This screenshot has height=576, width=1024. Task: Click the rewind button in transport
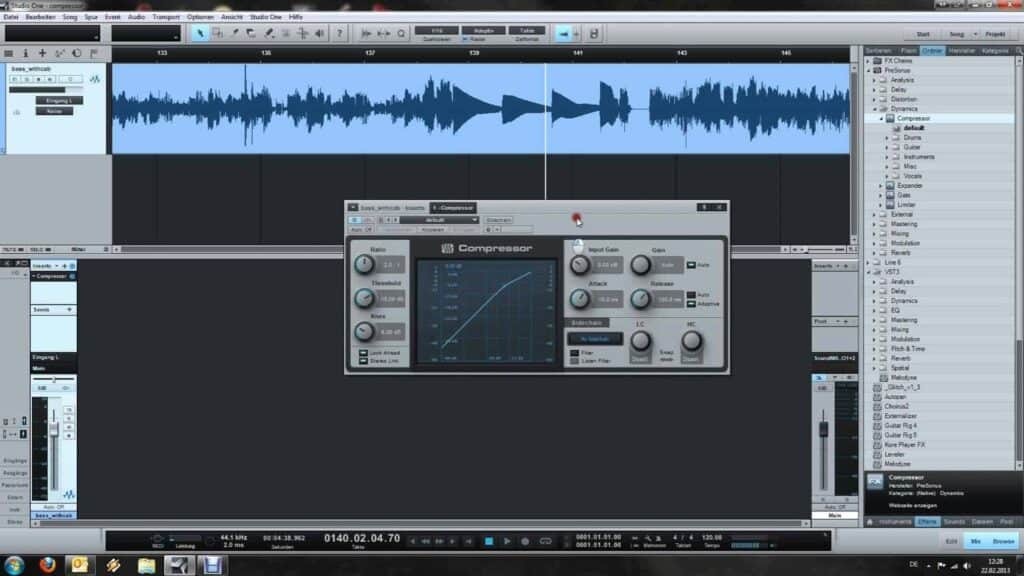click(425, 541)
